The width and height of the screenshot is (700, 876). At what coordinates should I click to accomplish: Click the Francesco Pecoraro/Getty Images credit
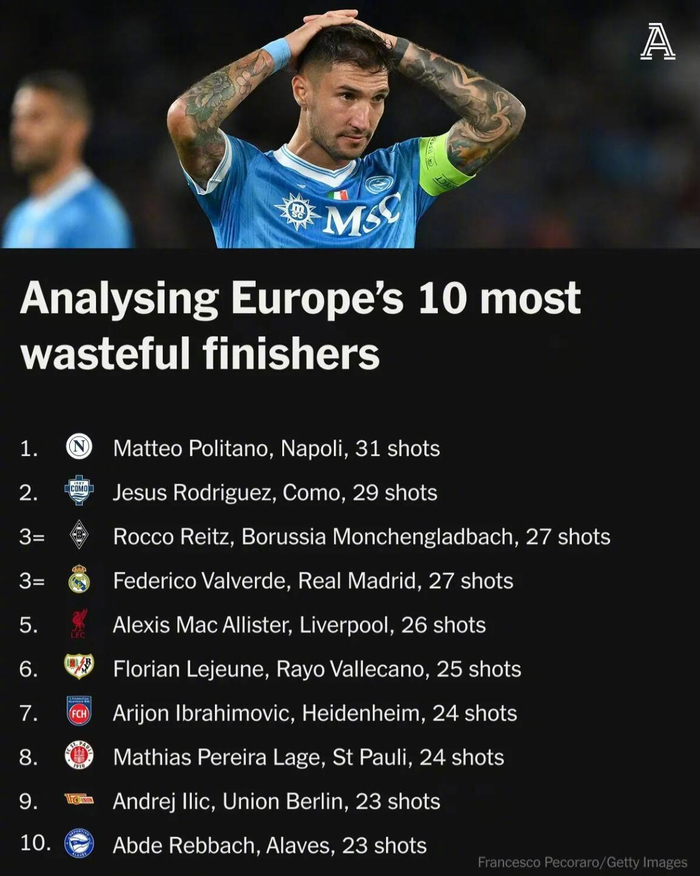click(x=582, y=861)
